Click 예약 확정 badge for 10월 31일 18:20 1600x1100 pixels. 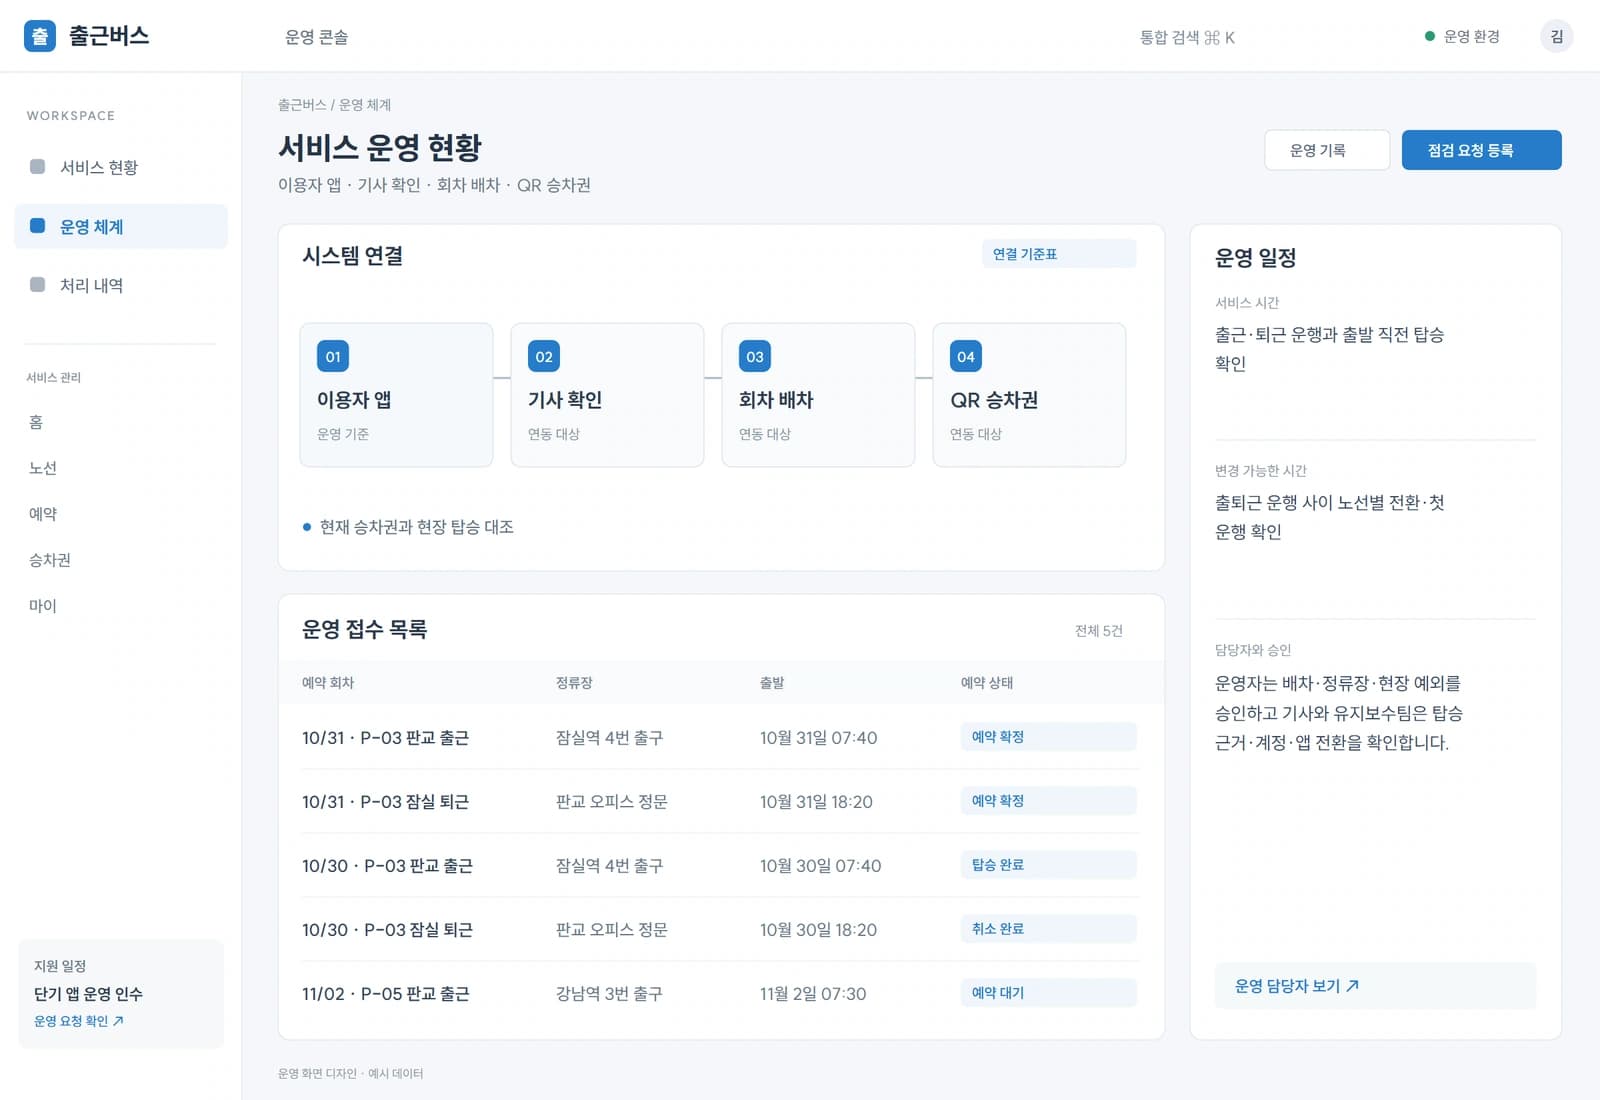(1048, 801)
